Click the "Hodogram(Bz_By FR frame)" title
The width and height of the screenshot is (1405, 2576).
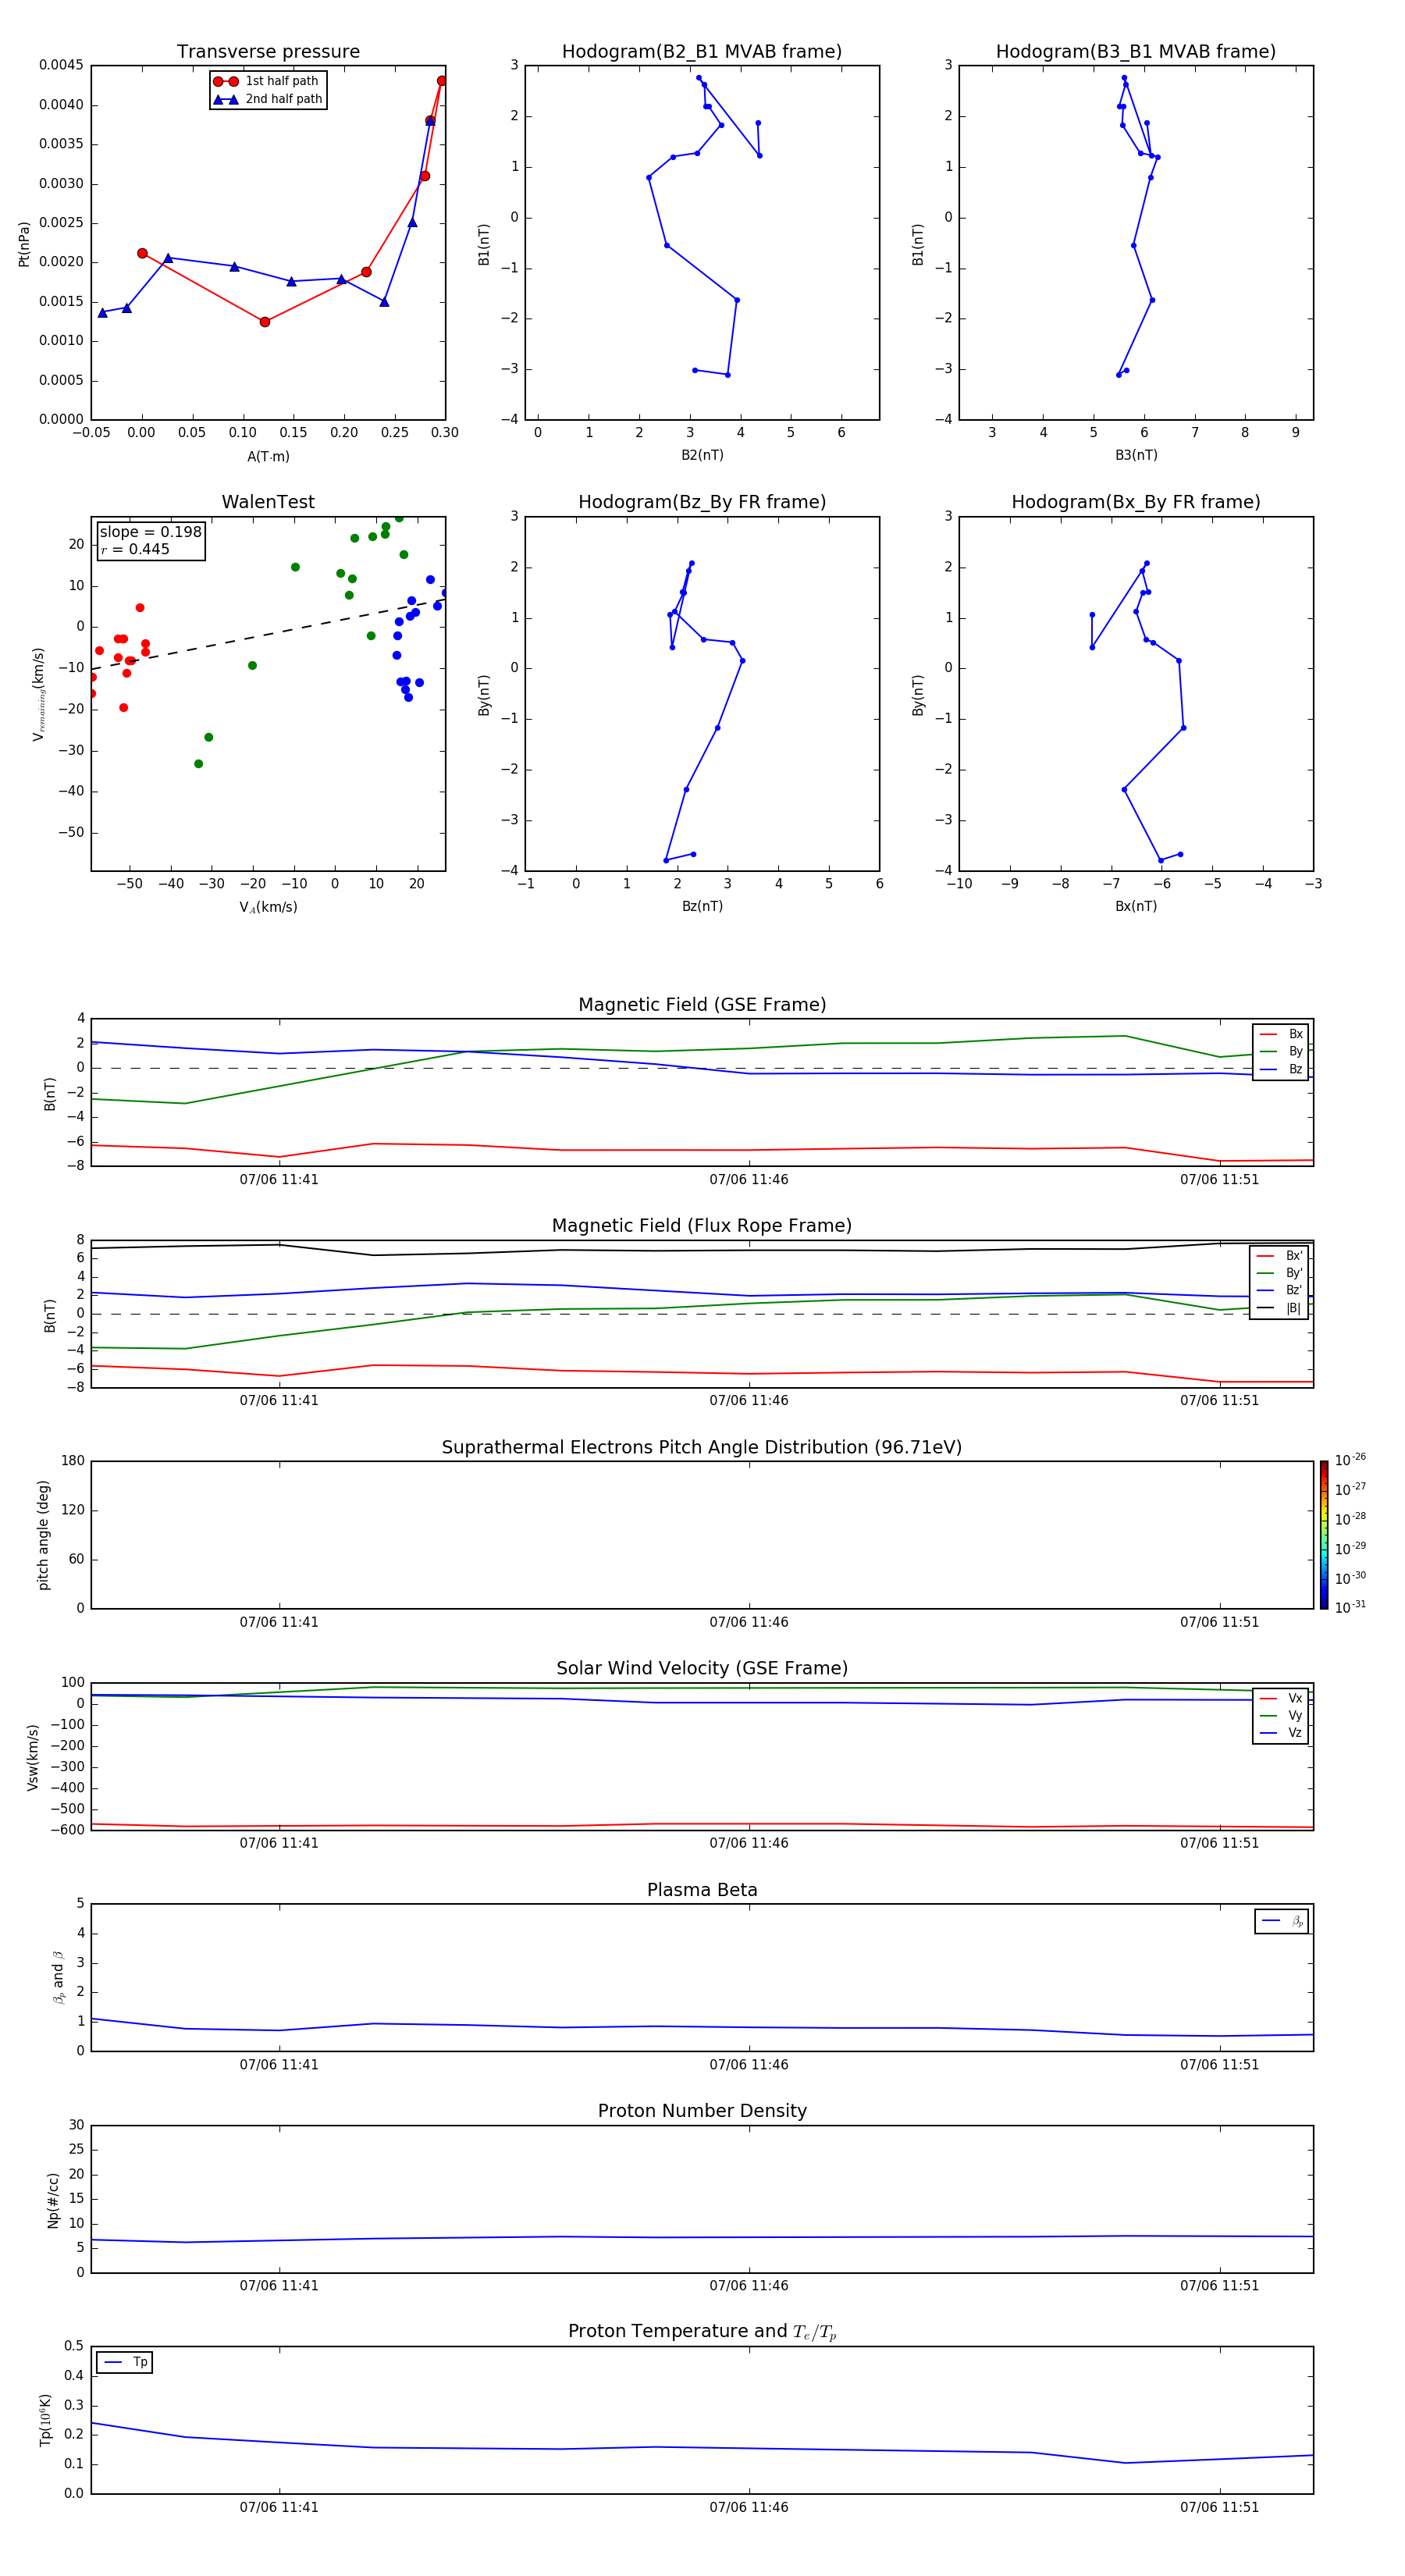pos(702,502)
